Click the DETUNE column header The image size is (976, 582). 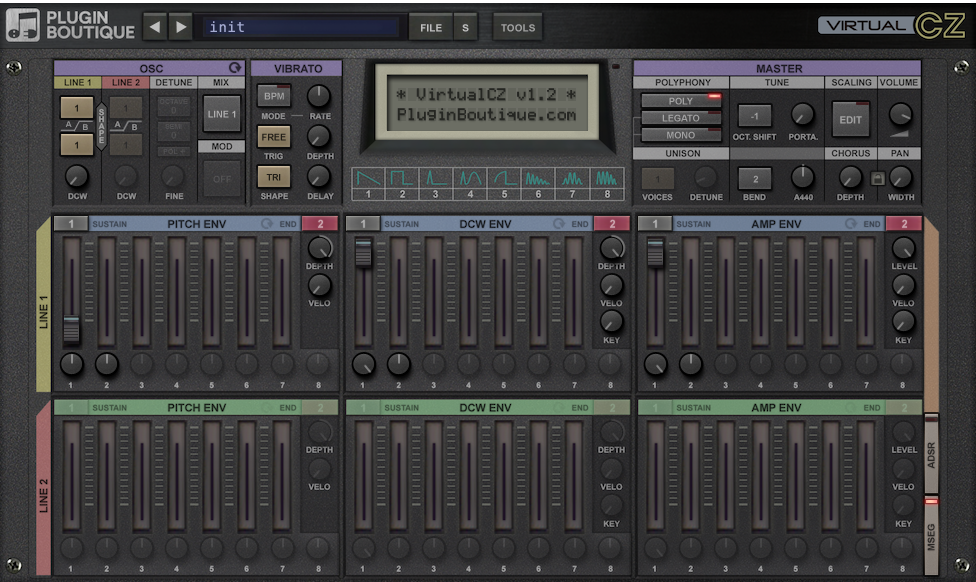174,82
